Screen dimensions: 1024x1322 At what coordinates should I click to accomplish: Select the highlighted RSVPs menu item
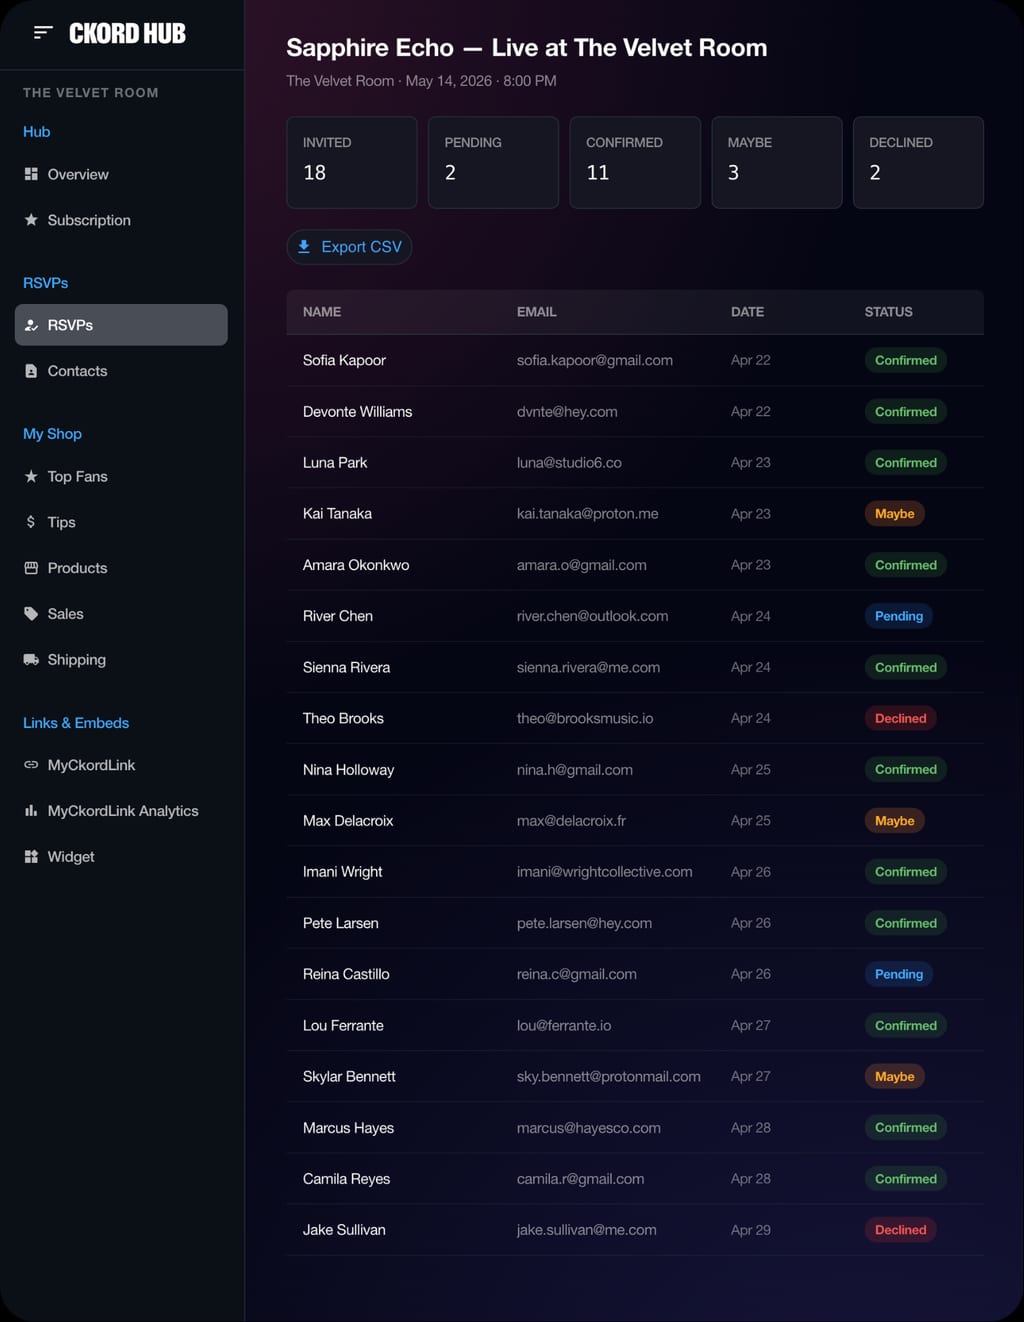(x=121, y=325)
